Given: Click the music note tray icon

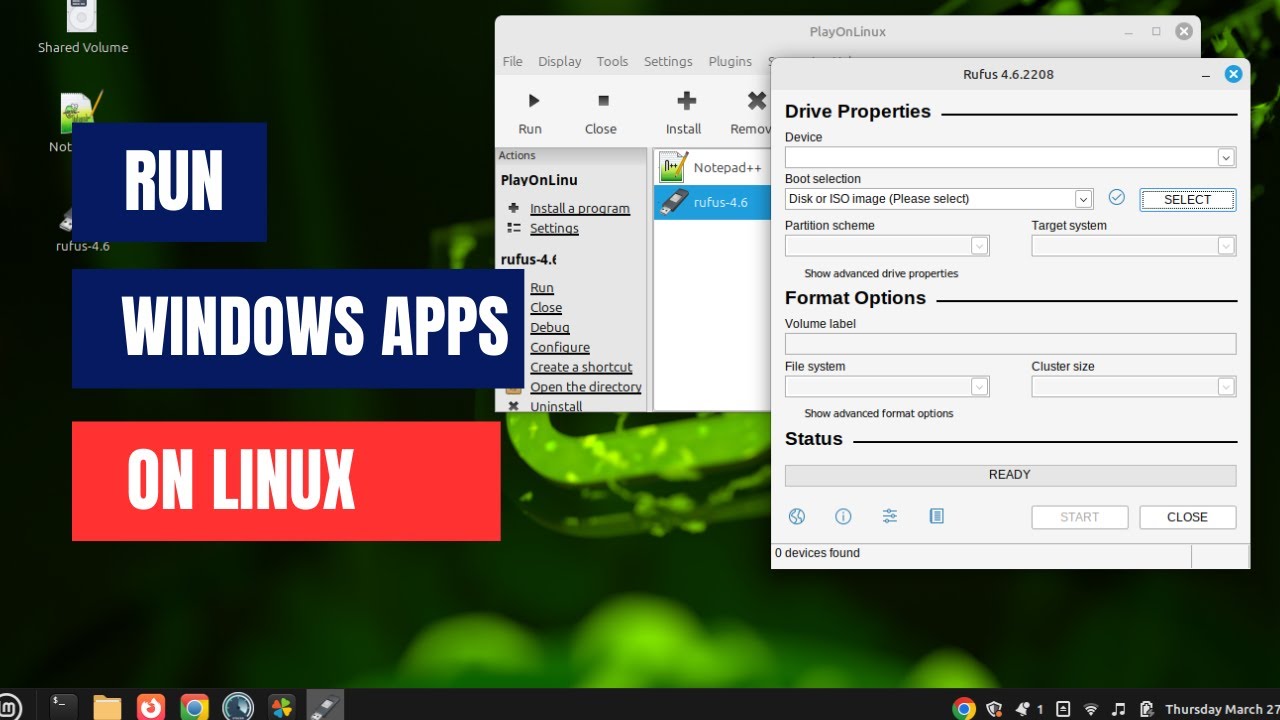Looking at the screenshot, I should tap(1119, 709).
